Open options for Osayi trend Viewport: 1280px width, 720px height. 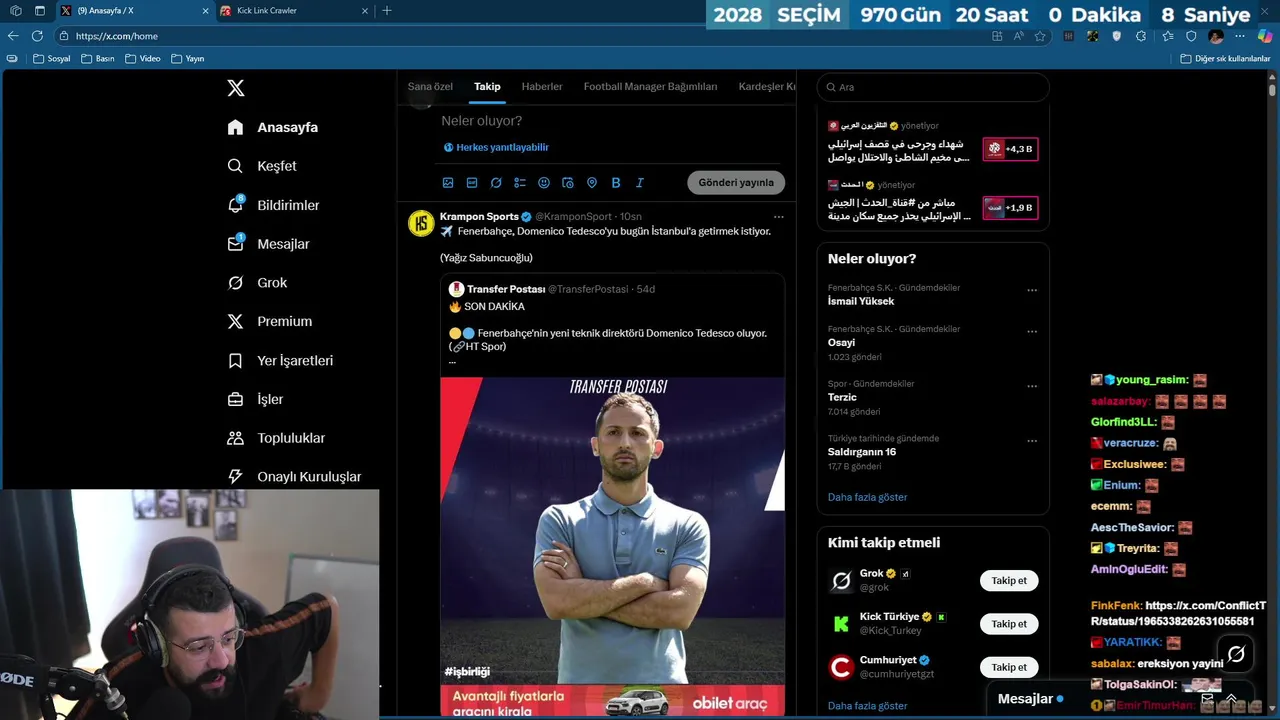pyautogui.click(x=1032, y=332)
